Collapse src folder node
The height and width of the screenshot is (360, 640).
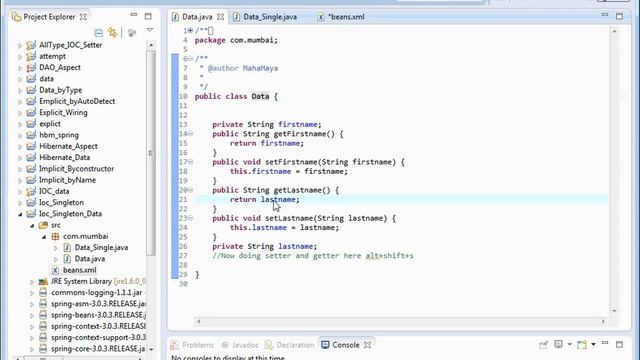point(32,225)
